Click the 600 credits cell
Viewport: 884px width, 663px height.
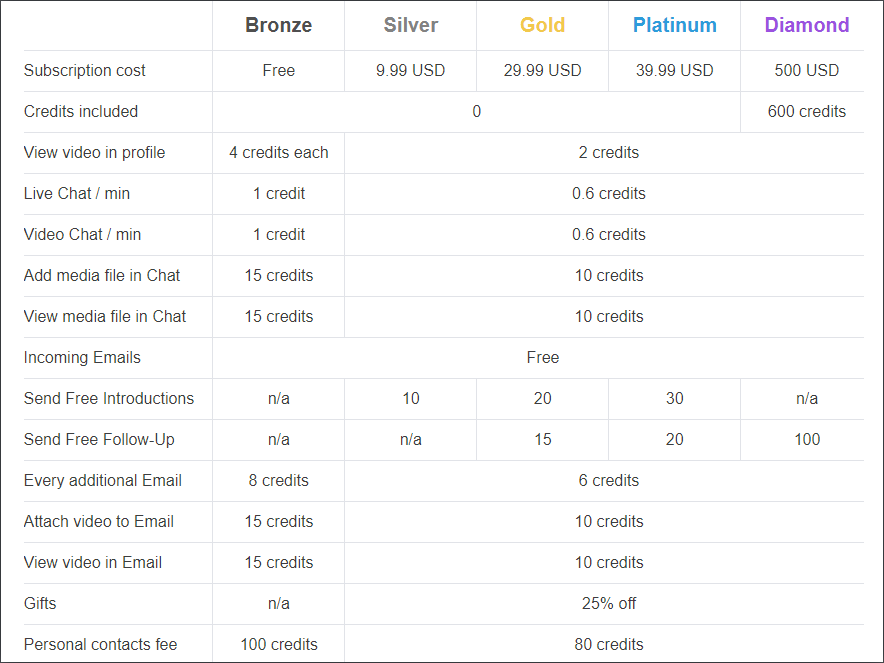coord(807,112)
